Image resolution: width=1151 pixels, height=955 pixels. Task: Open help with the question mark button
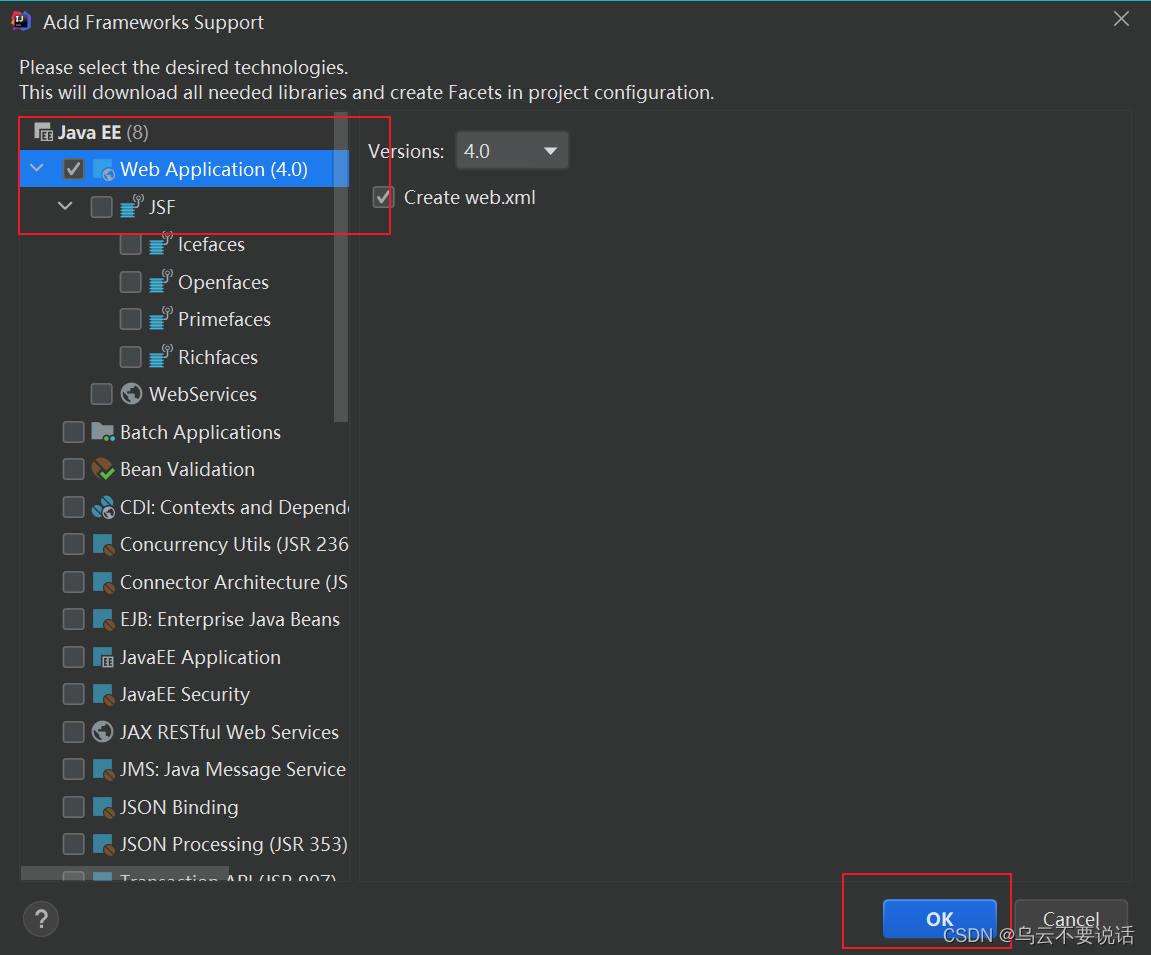(41, 919)
